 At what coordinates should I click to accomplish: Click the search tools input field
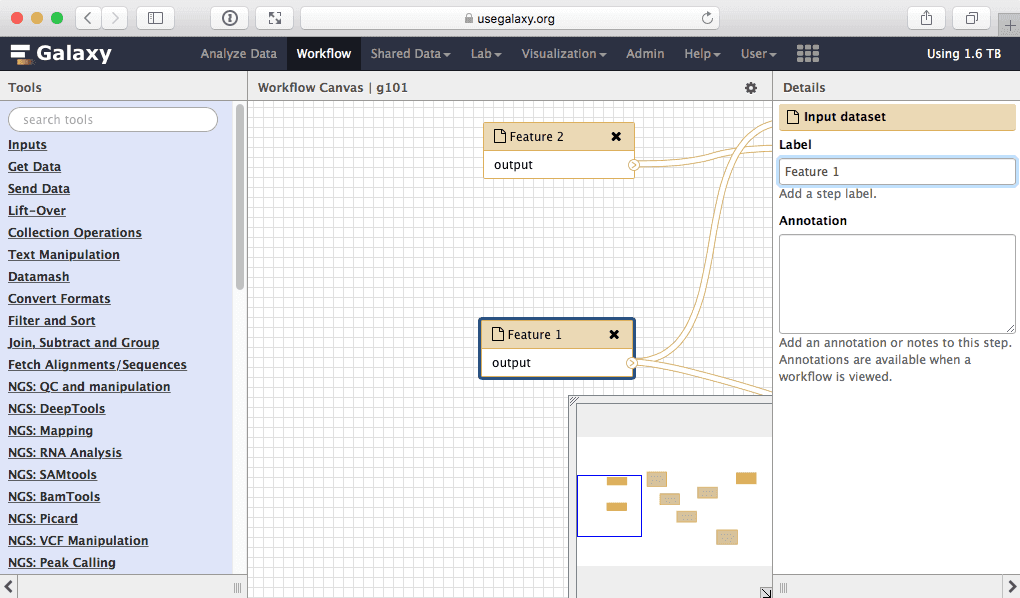coord(113,120)
